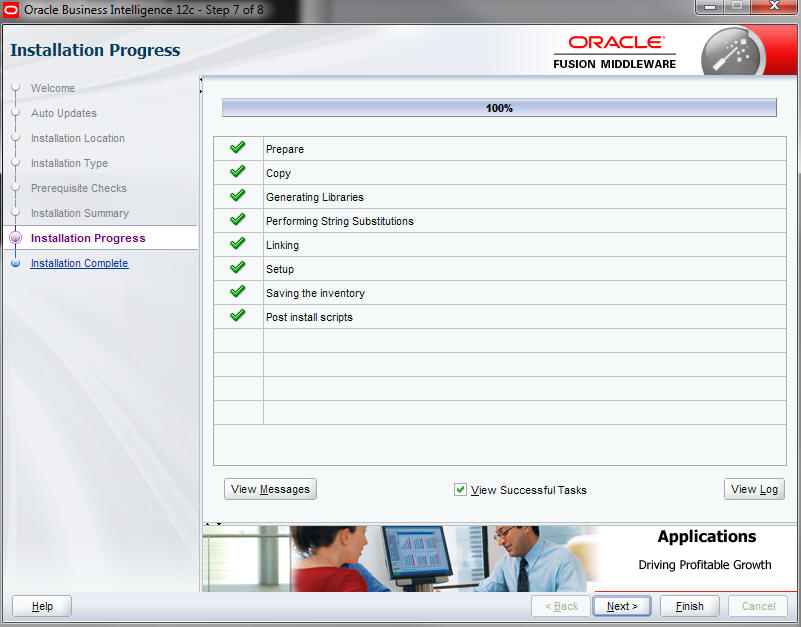Screen dimensions: 801x627
Task: Click the Oracle Fusion Middleware logo
Action: 615,52
